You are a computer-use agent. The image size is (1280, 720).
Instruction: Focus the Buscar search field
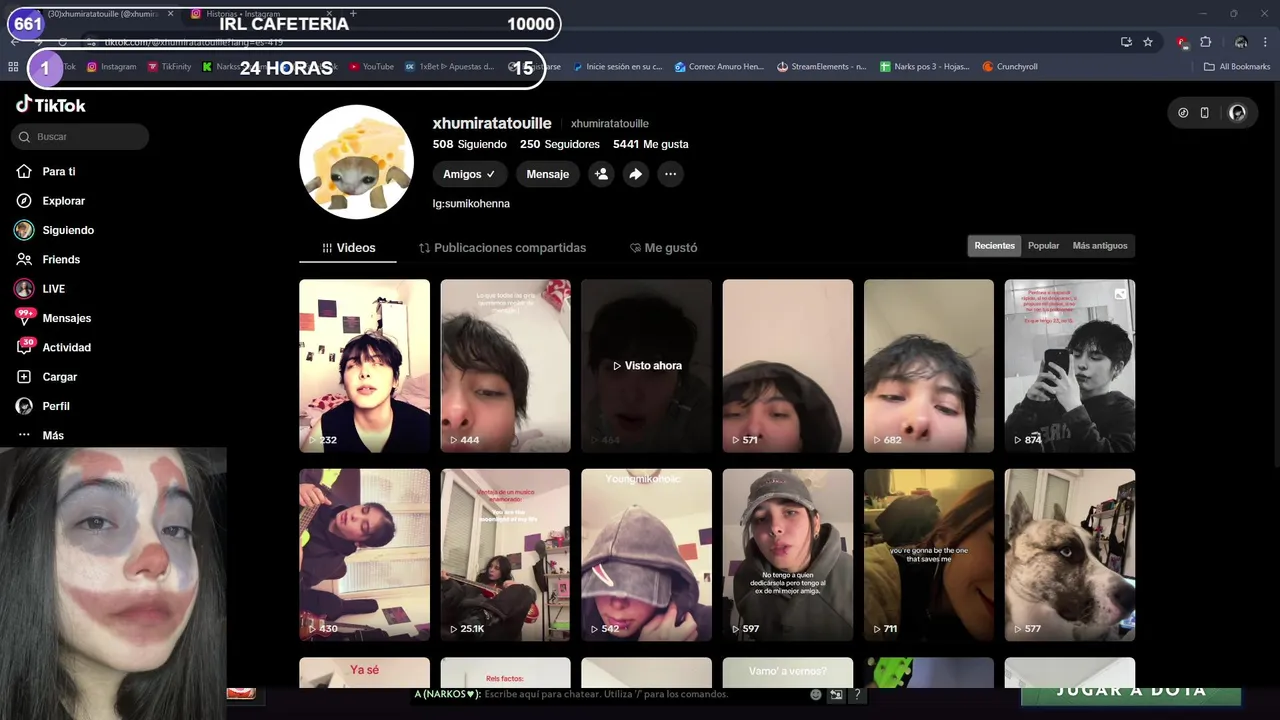(x=80, y=136)
